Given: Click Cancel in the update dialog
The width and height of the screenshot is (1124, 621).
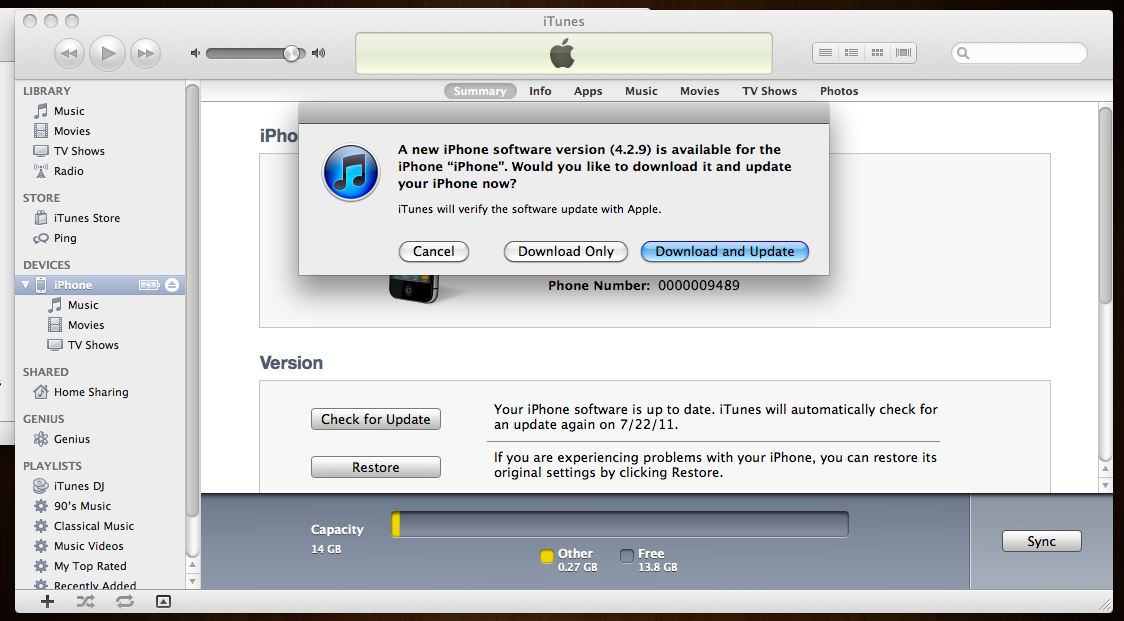Looking at the screenshot, I should 434,252.
